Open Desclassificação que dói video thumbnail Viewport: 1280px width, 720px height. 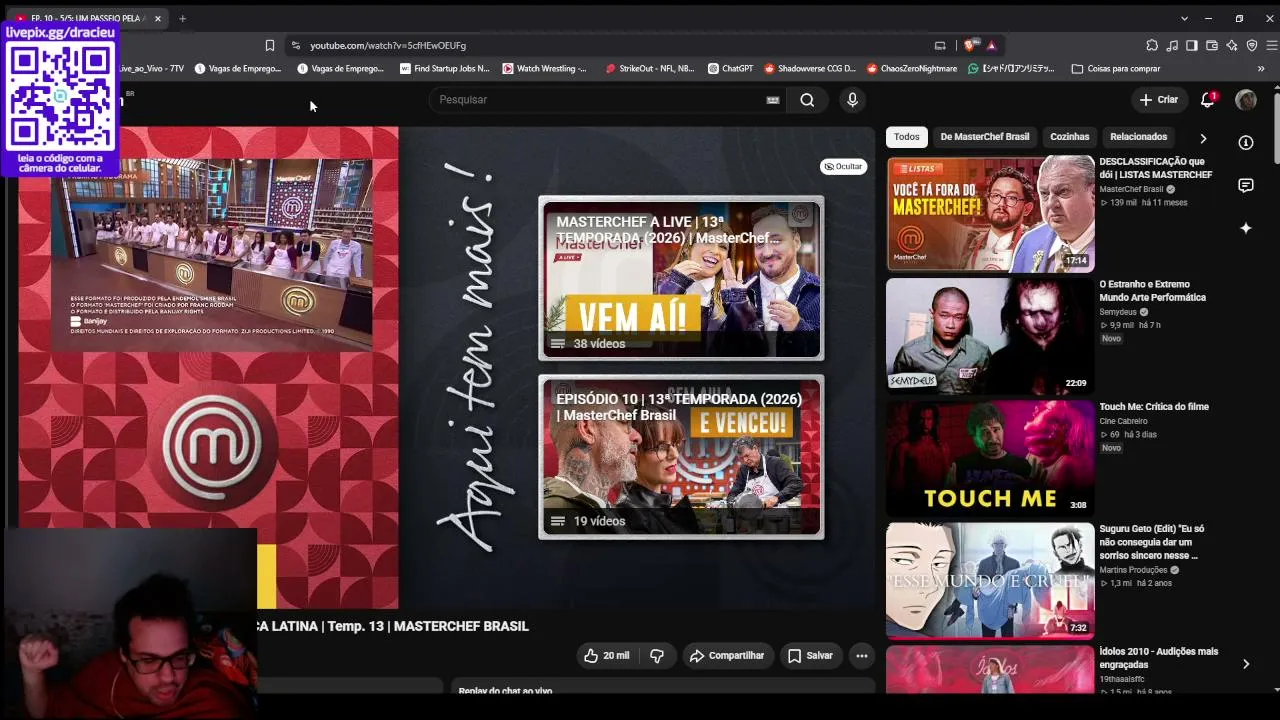point(990,214)
